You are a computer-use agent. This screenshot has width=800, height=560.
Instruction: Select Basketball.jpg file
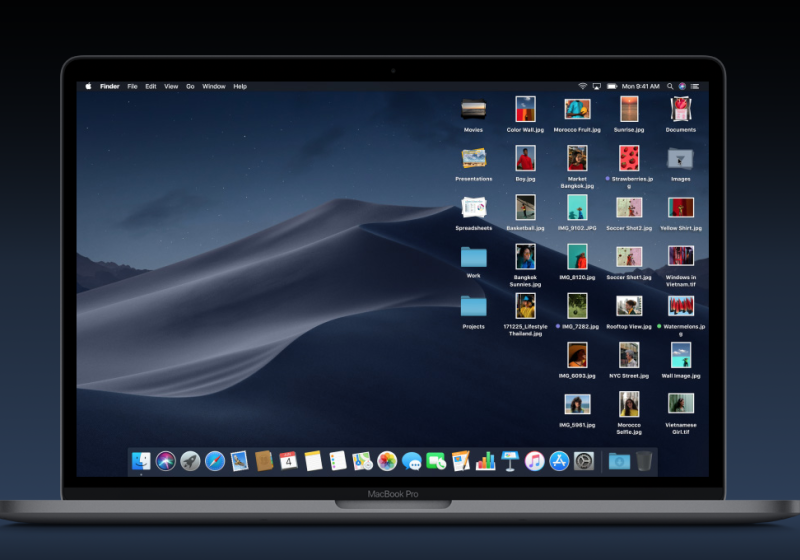pos(525,208)
